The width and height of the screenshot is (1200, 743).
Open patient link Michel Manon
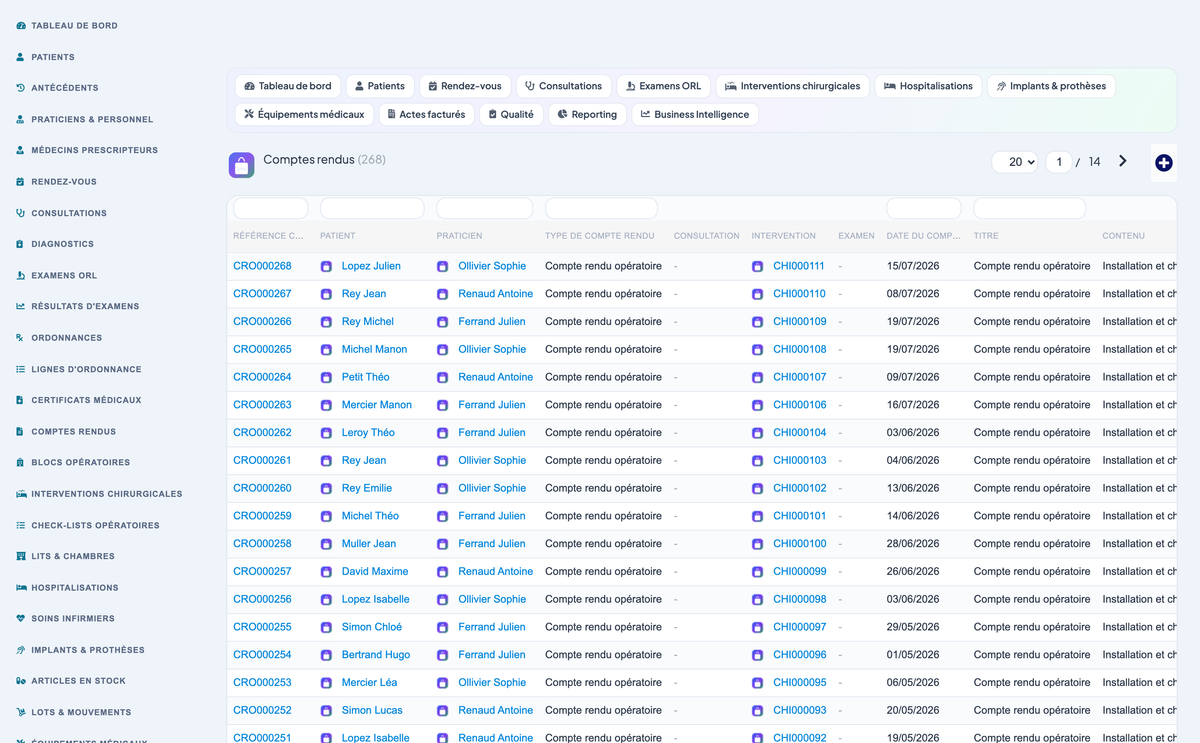pos(374,350)
